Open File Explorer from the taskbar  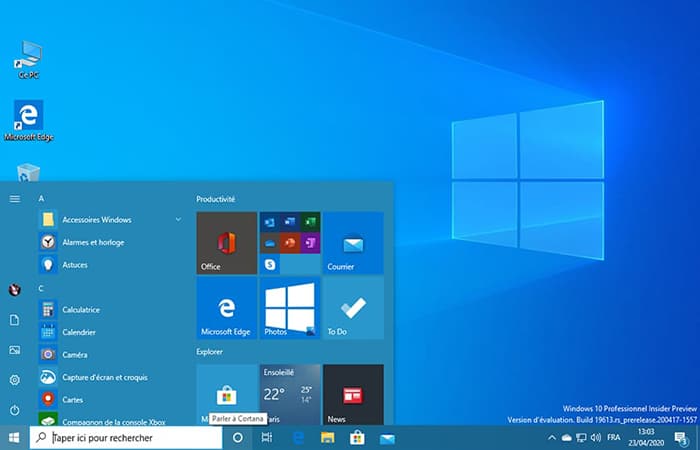point(328,438)
